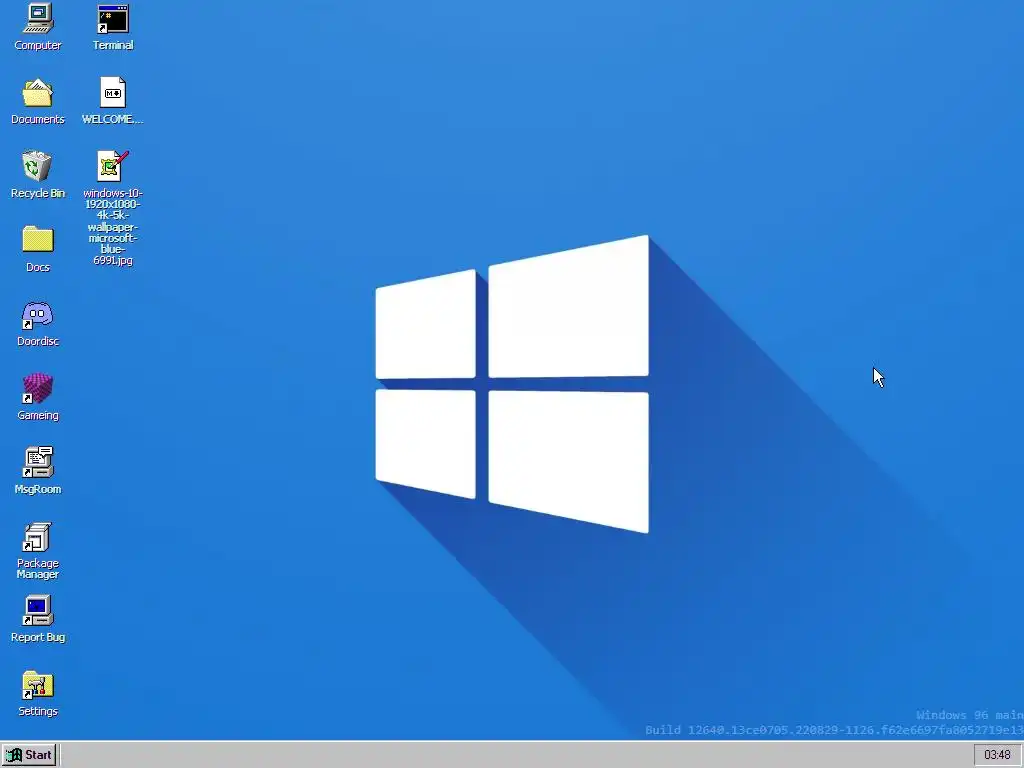
Task: Click the "Gameing" label text
Action: point(38,415)
